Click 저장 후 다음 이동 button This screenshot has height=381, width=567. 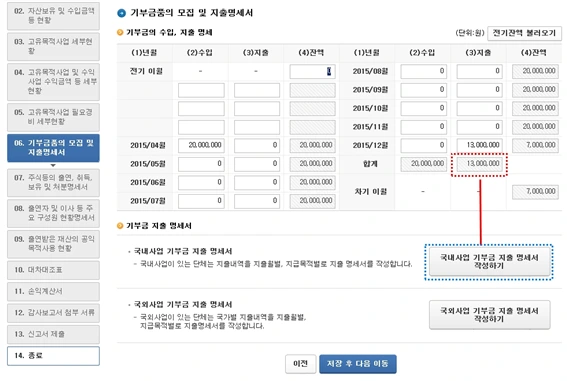[x=358, y=364]
